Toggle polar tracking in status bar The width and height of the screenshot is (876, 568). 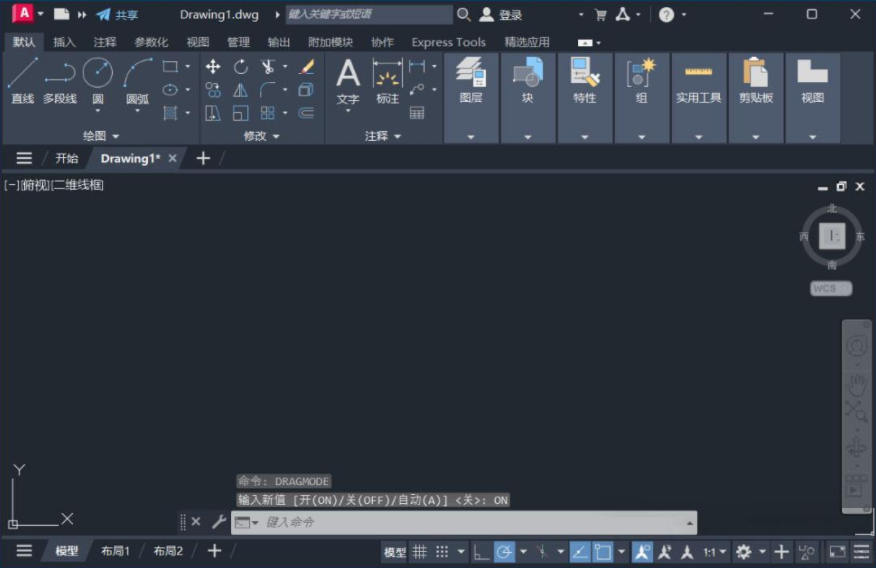click(x=504, y=552)
